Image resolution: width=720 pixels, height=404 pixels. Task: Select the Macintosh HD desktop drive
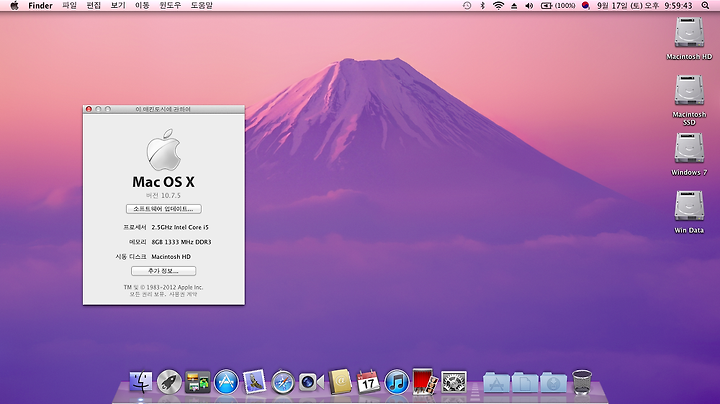[689, 39]
